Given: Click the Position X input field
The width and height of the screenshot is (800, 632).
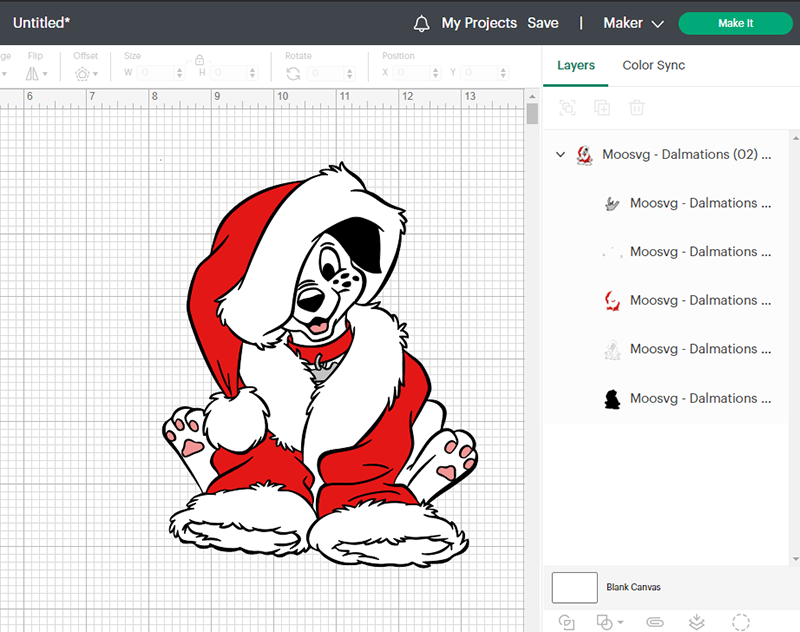Looking at the screenshot, I should pyautogui.click(x=411, y=73).
